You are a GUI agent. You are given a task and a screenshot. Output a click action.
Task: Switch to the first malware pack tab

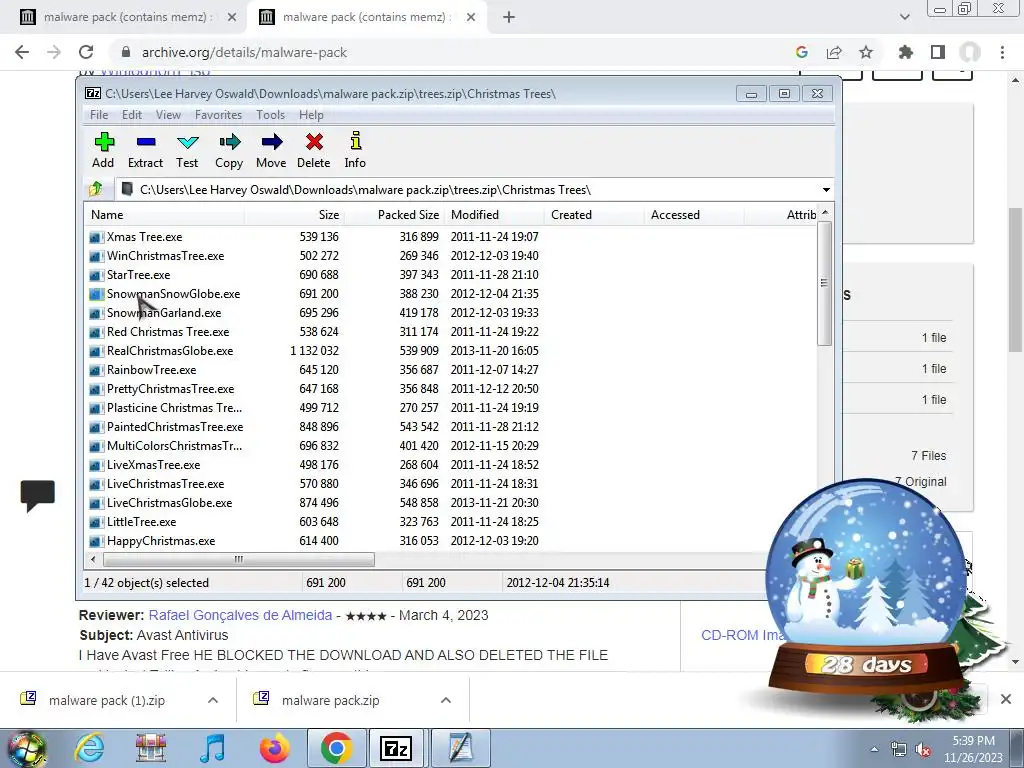pyautogui.click(x=125, y=18)
